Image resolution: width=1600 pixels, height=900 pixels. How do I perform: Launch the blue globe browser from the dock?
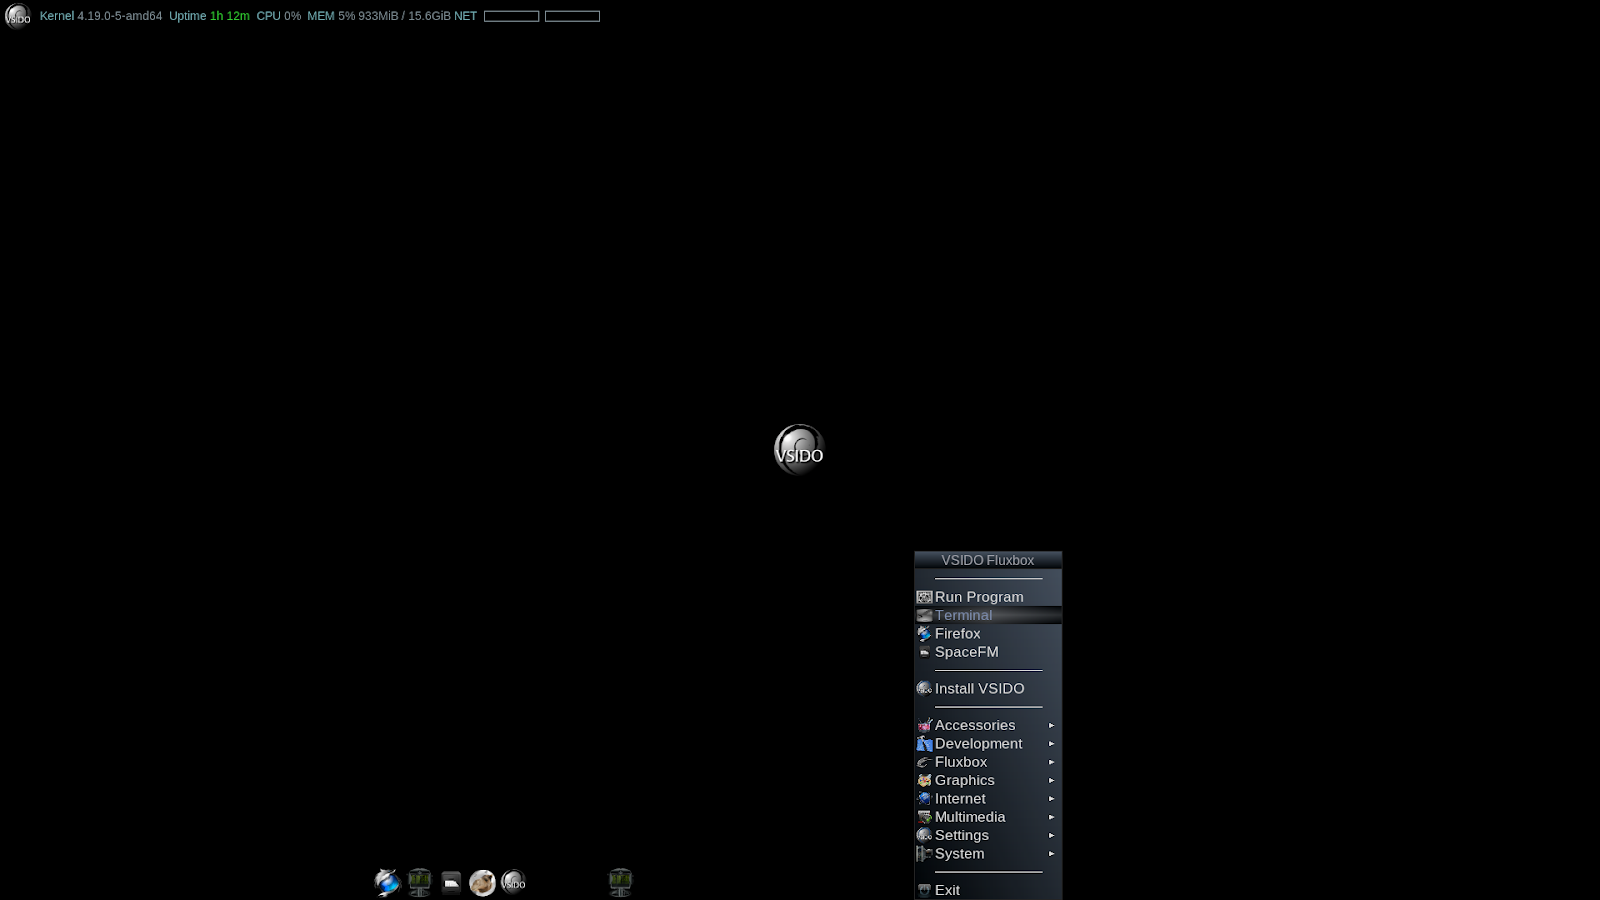point(387,882)
